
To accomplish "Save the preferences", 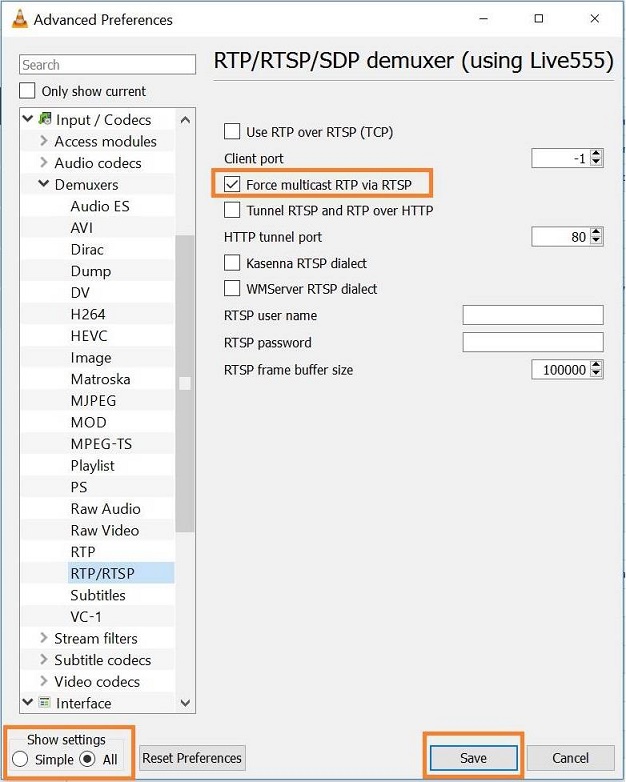I will [474, 758].
